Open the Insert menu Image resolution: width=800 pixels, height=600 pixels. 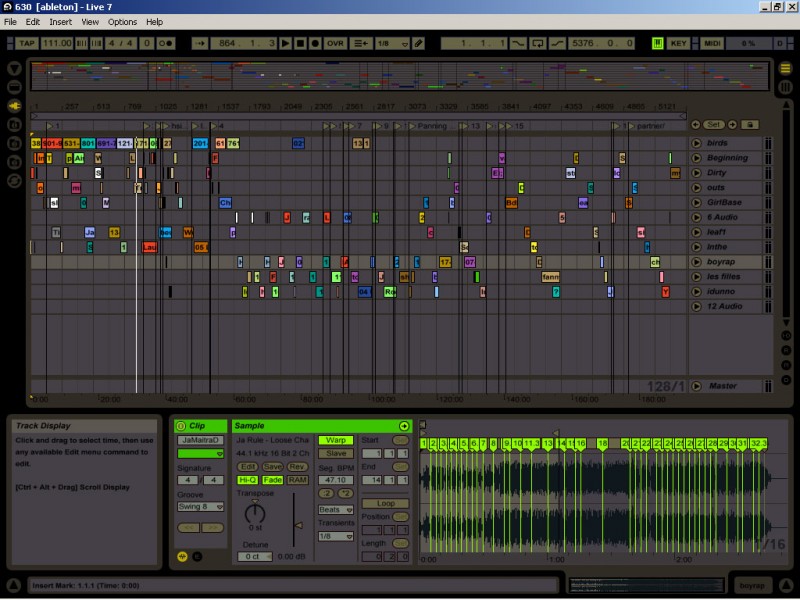(x=60, y=21)
